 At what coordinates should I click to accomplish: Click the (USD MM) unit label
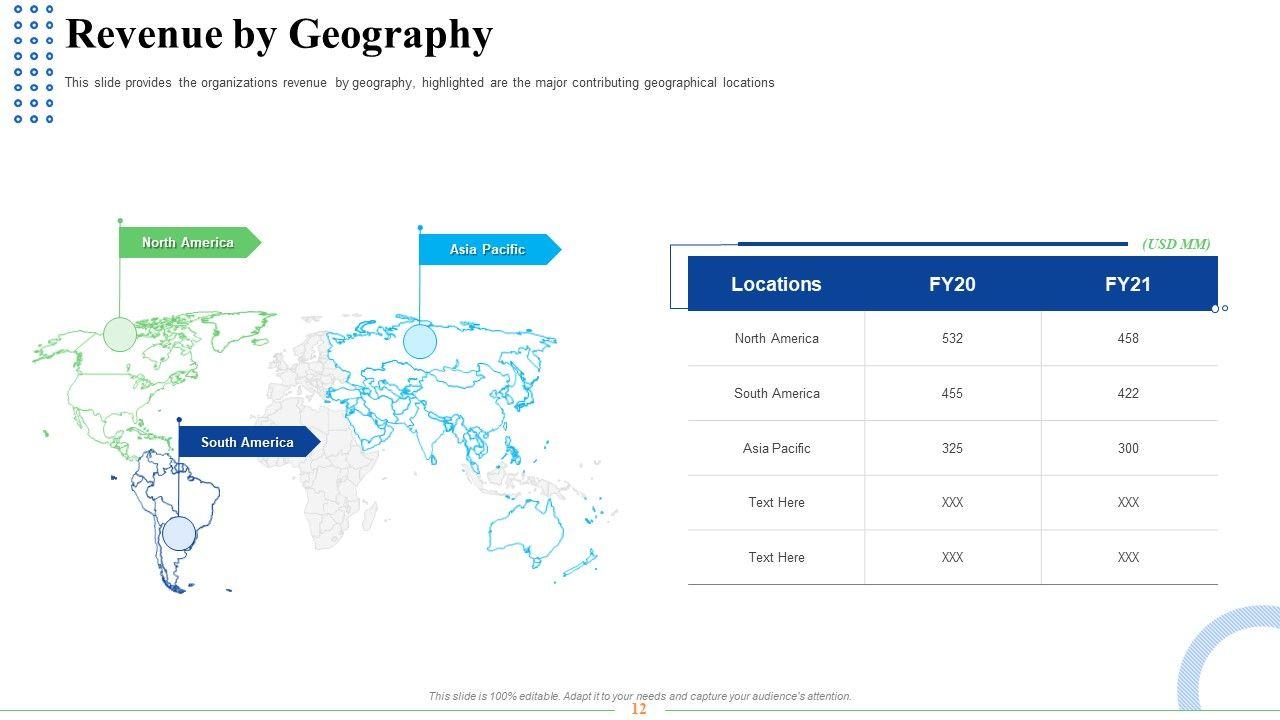coord(1176,244)
